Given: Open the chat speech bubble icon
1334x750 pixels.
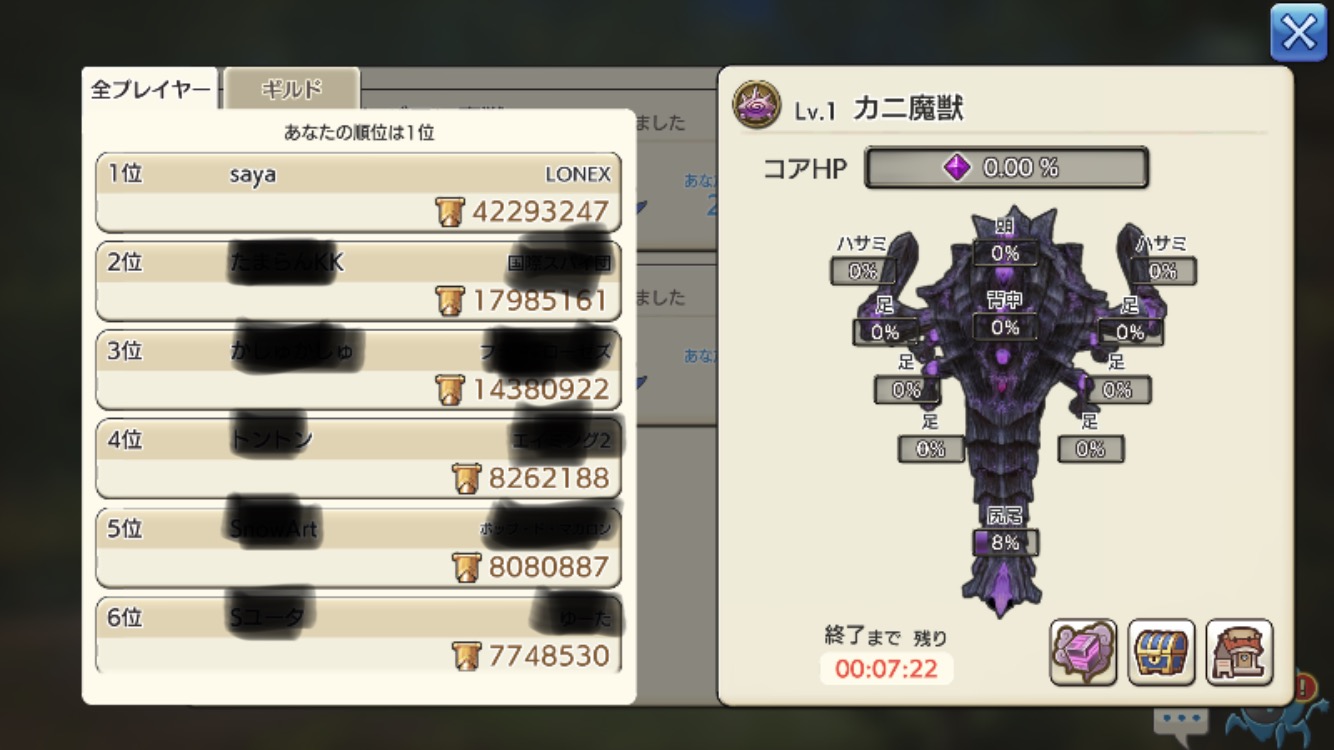Looking at the screenshot, I should point(1180,720).
